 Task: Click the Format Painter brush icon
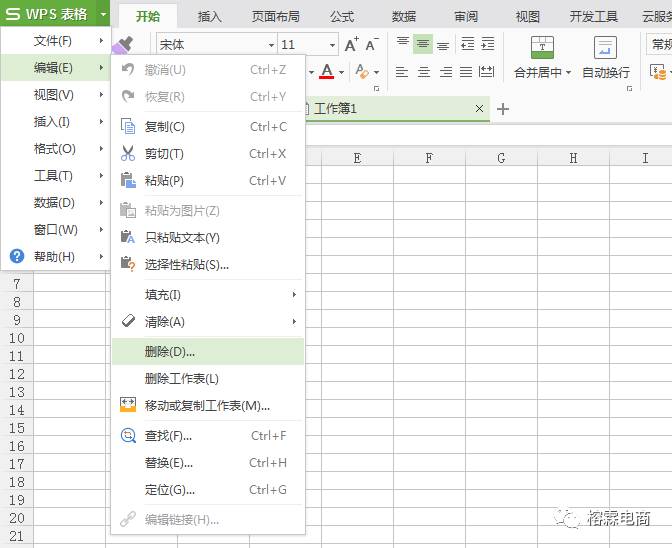pos(123,45)
